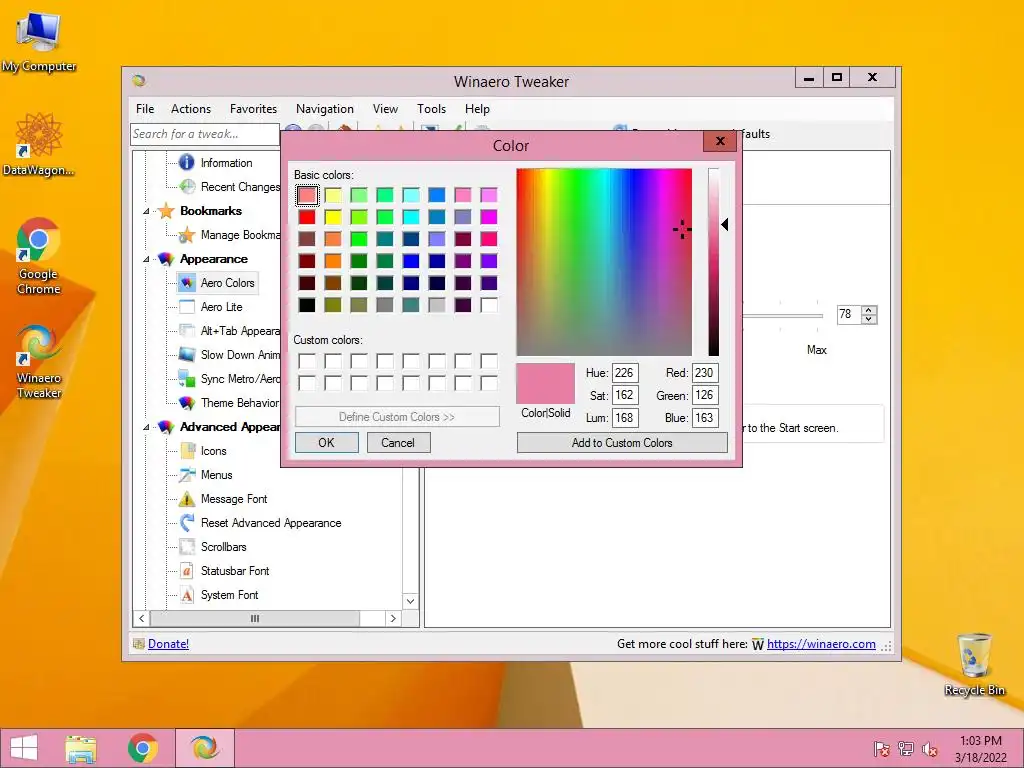The image size is (1024, 768).
Task: Click Add to Custom Colors
Action: [x=622, y=443]
